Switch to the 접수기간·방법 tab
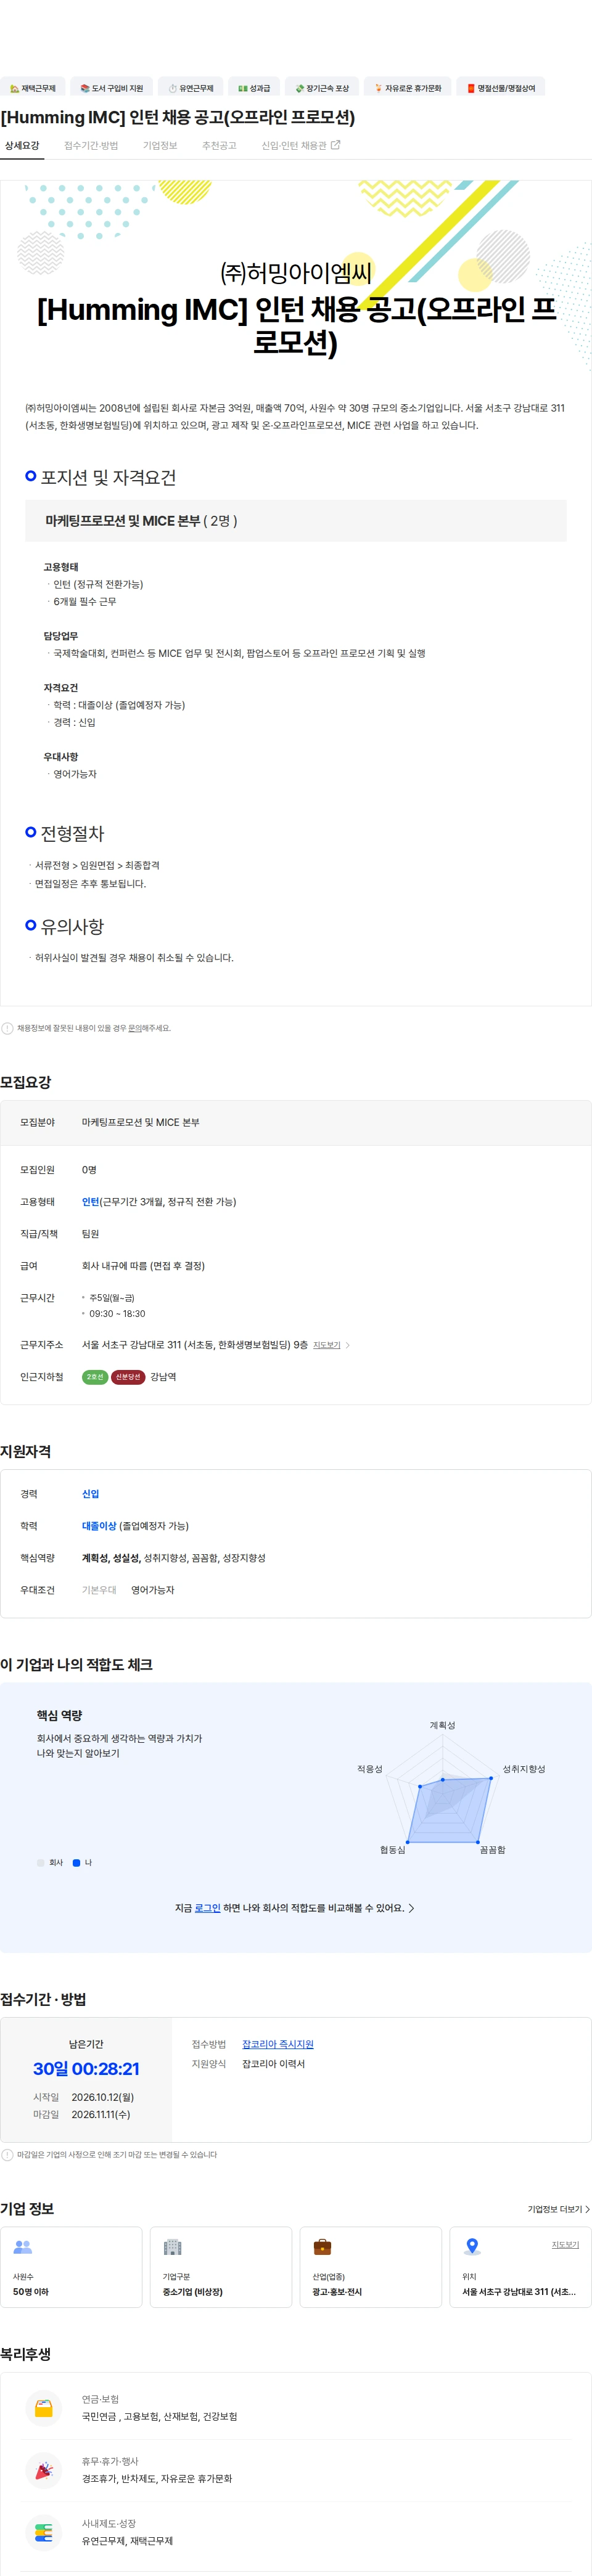Image resolution: width=592 pixels, height=2576 pixels. coord(91,145)
